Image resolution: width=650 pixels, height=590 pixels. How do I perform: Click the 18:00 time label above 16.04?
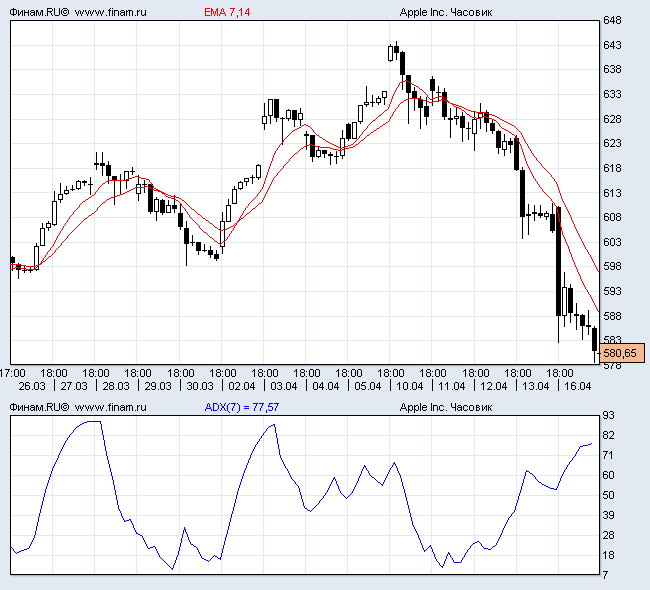(560, 373)
